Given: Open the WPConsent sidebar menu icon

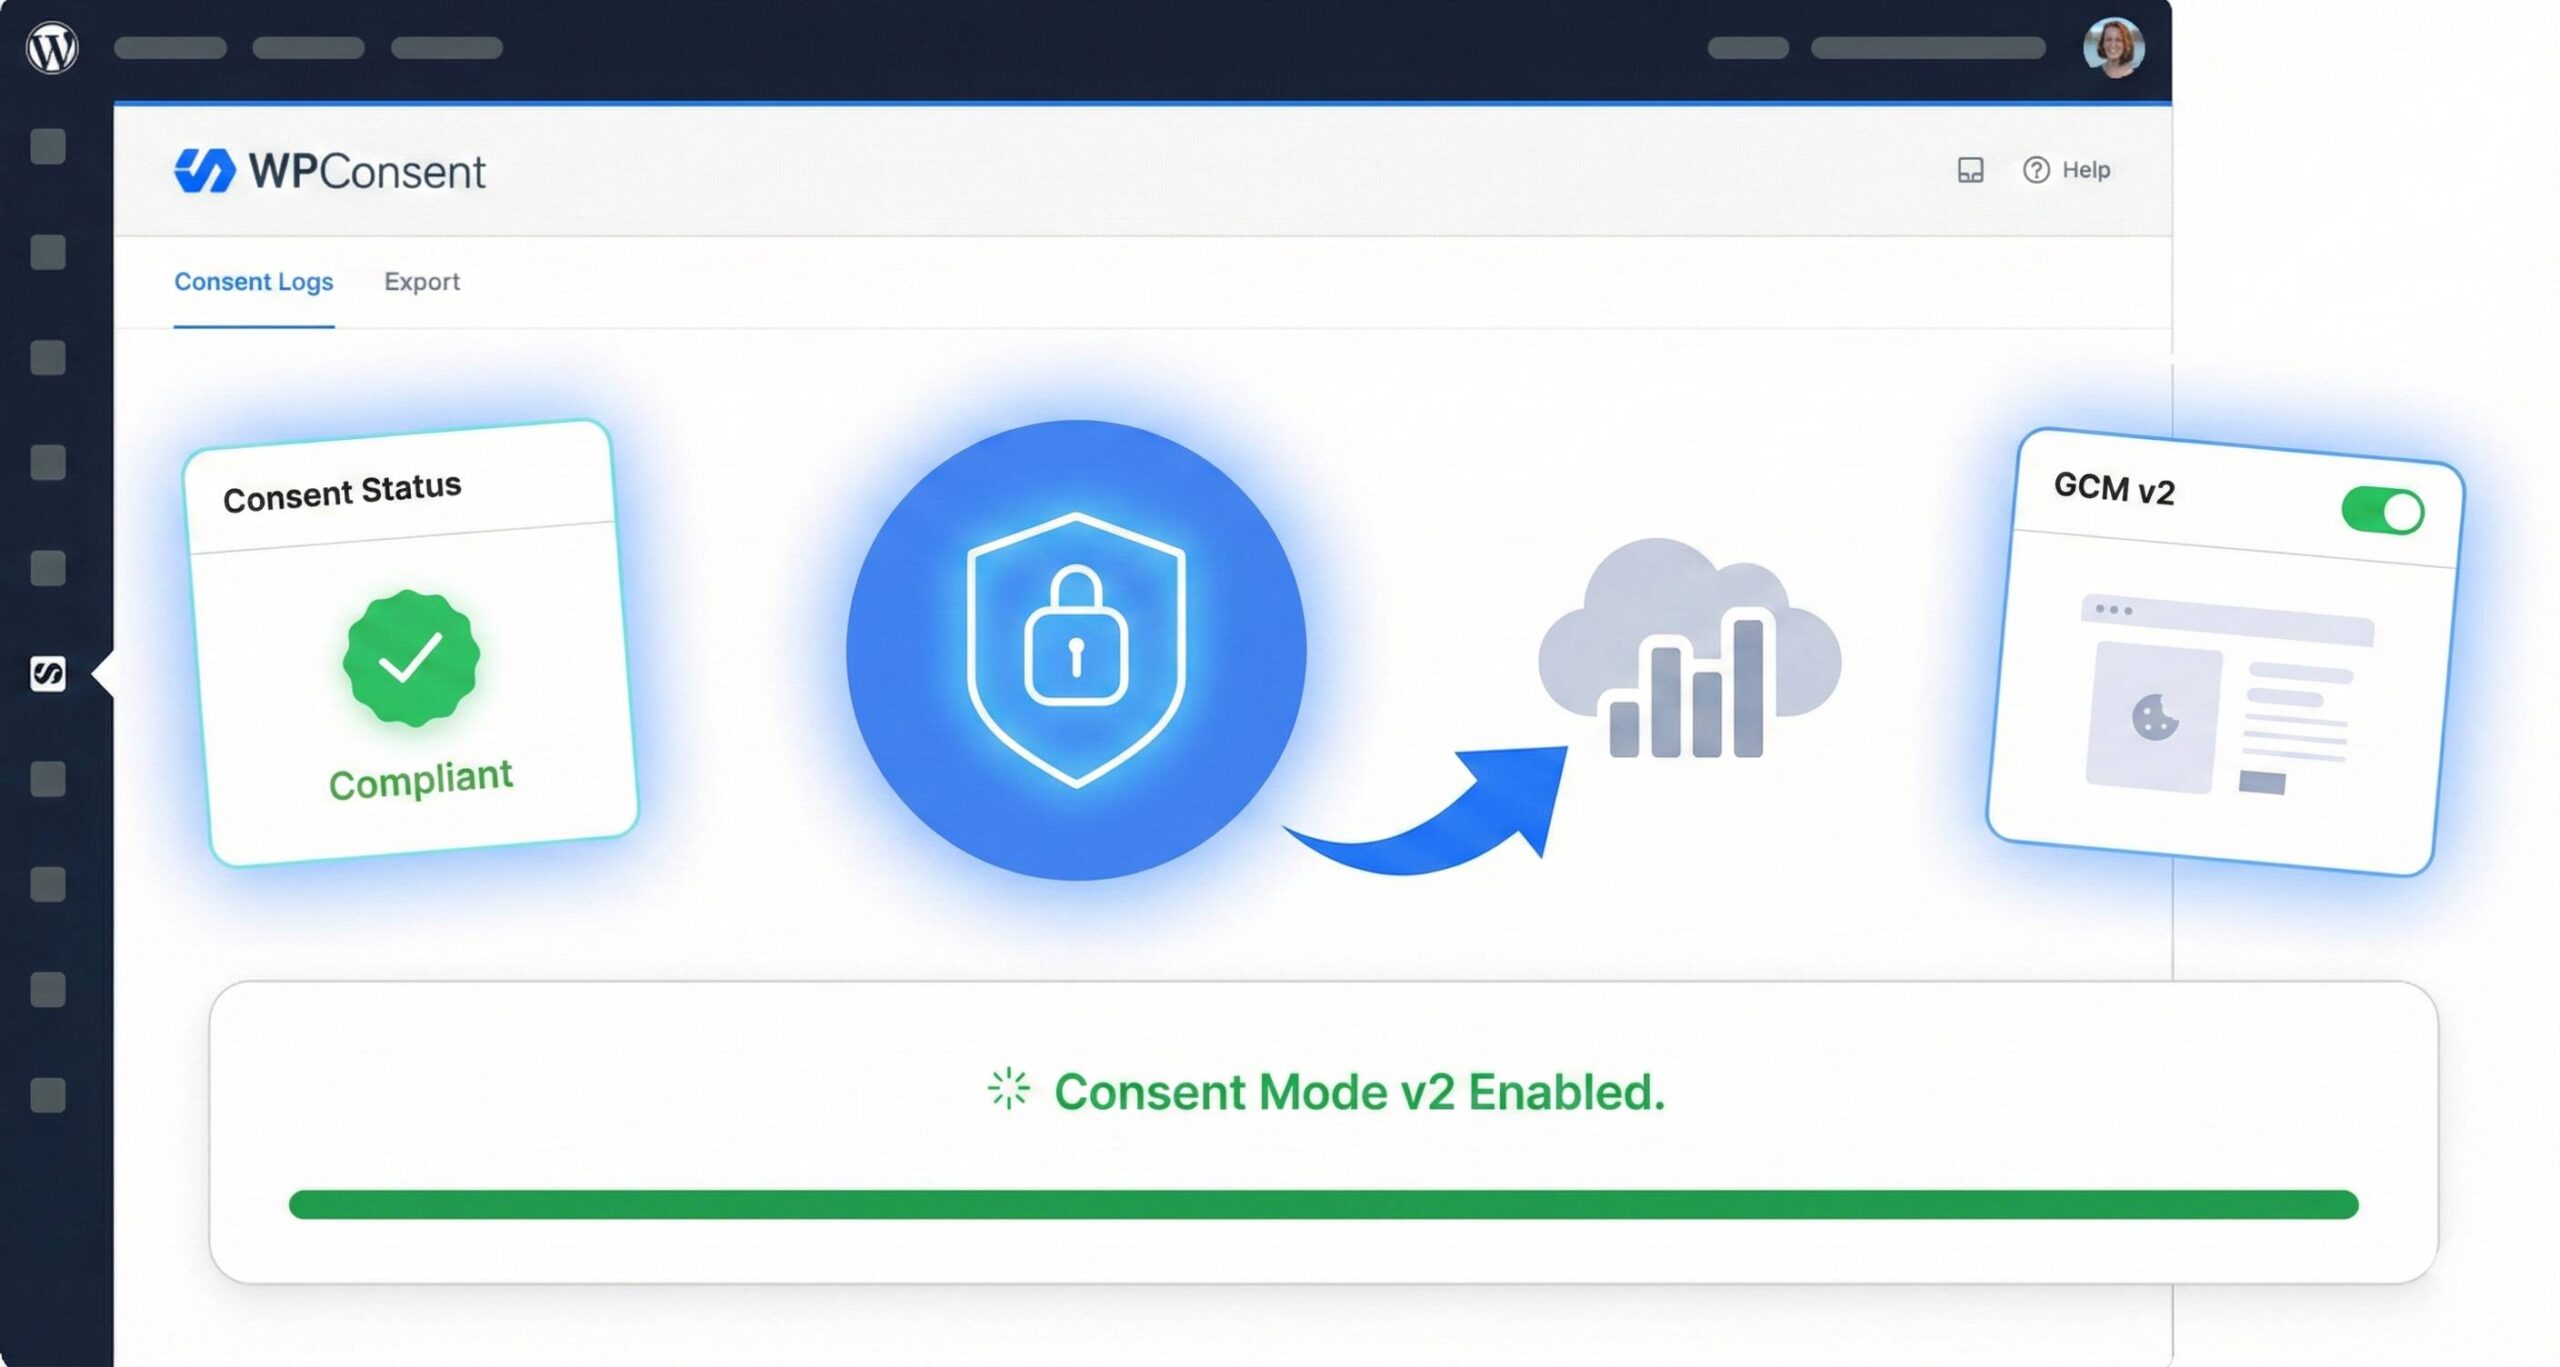Looking at the screenshot, I should coord(48,673).
